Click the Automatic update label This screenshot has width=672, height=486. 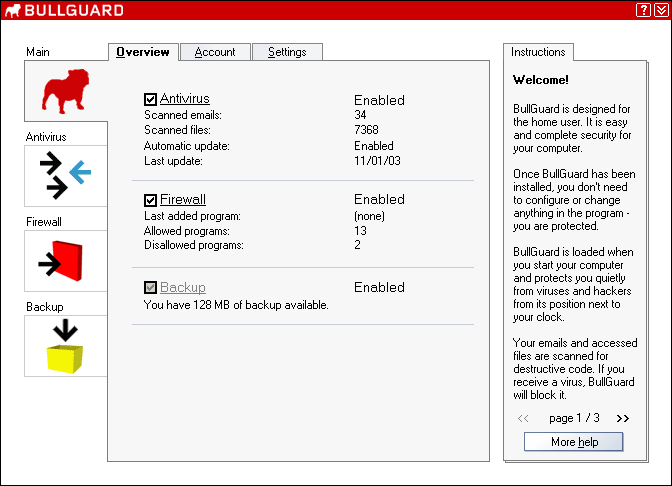(187, 146)
